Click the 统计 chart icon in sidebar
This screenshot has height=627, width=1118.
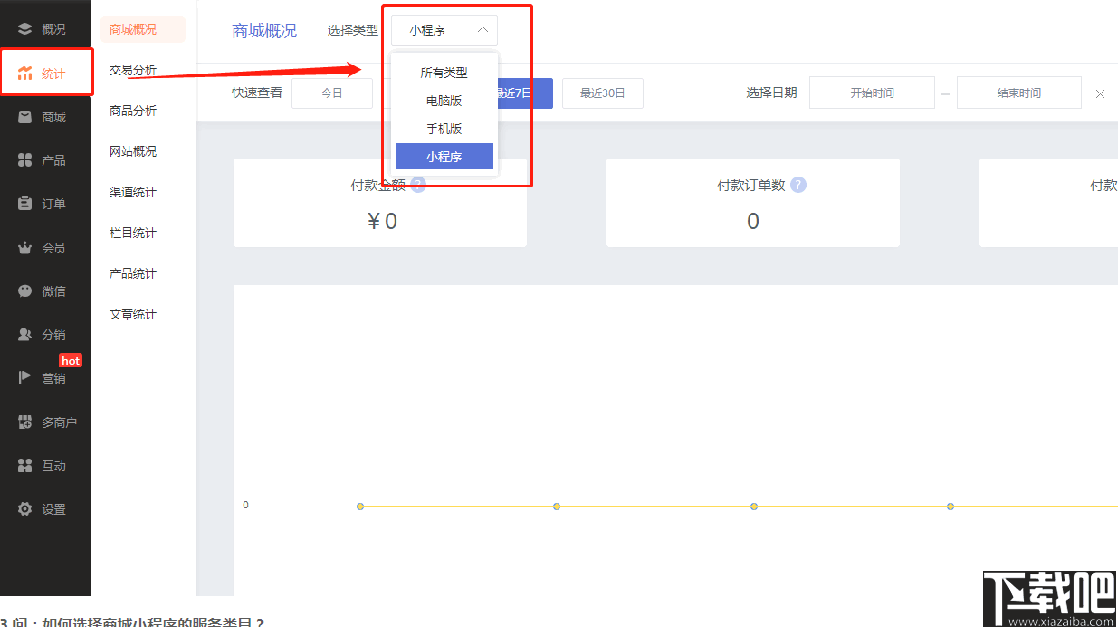pos(25,73)
